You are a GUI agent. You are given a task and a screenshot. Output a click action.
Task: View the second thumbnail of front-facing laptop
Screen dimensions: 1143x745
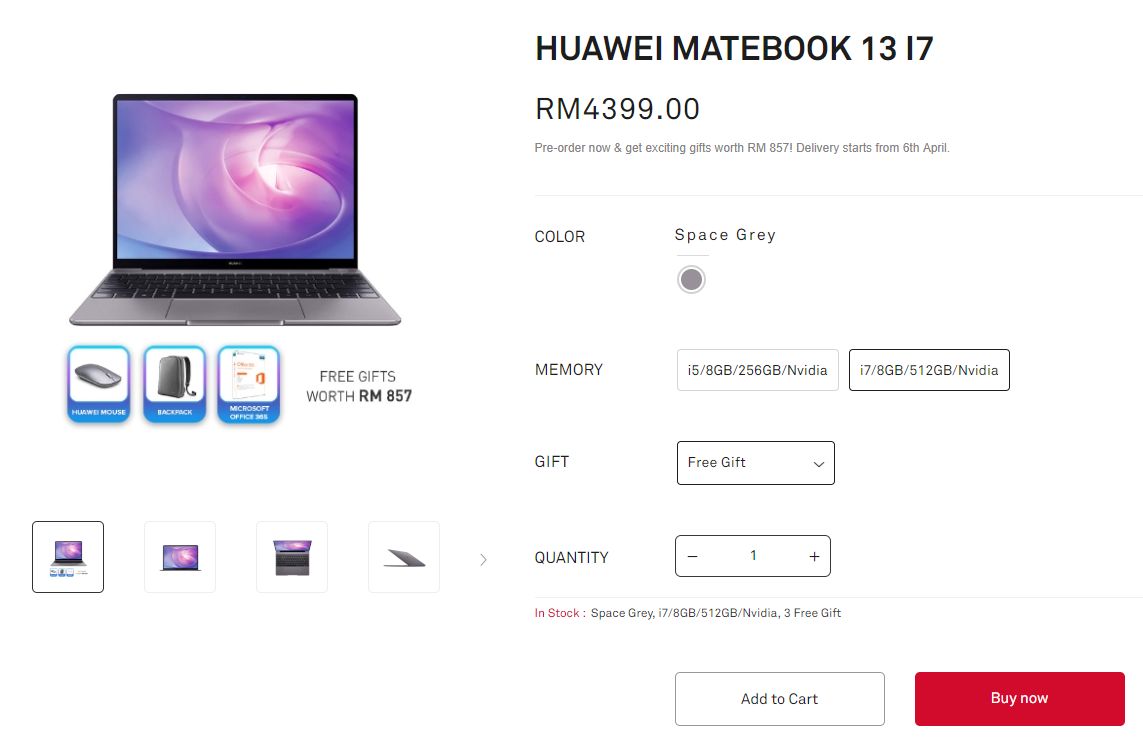(179, 557)
